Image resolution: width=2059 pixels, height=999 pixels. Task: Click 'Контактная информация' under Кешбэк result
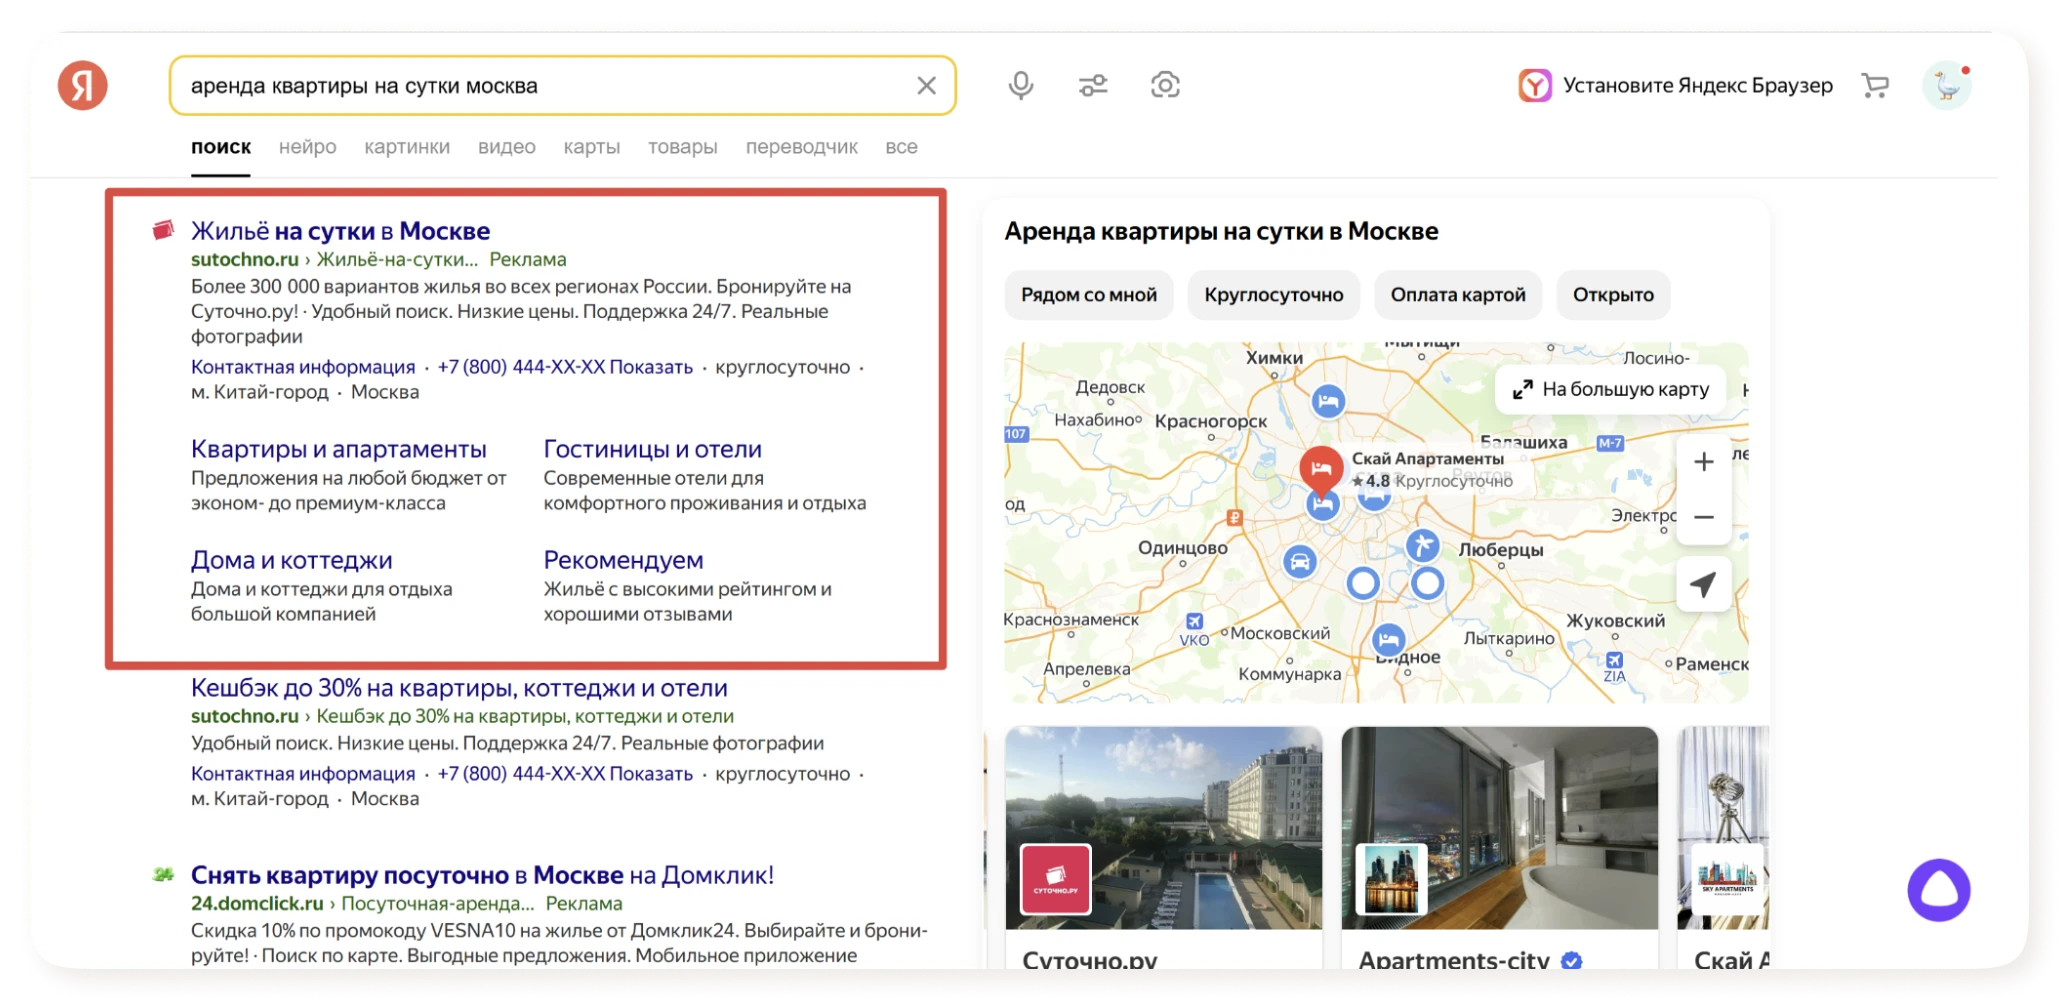(303, 774)
